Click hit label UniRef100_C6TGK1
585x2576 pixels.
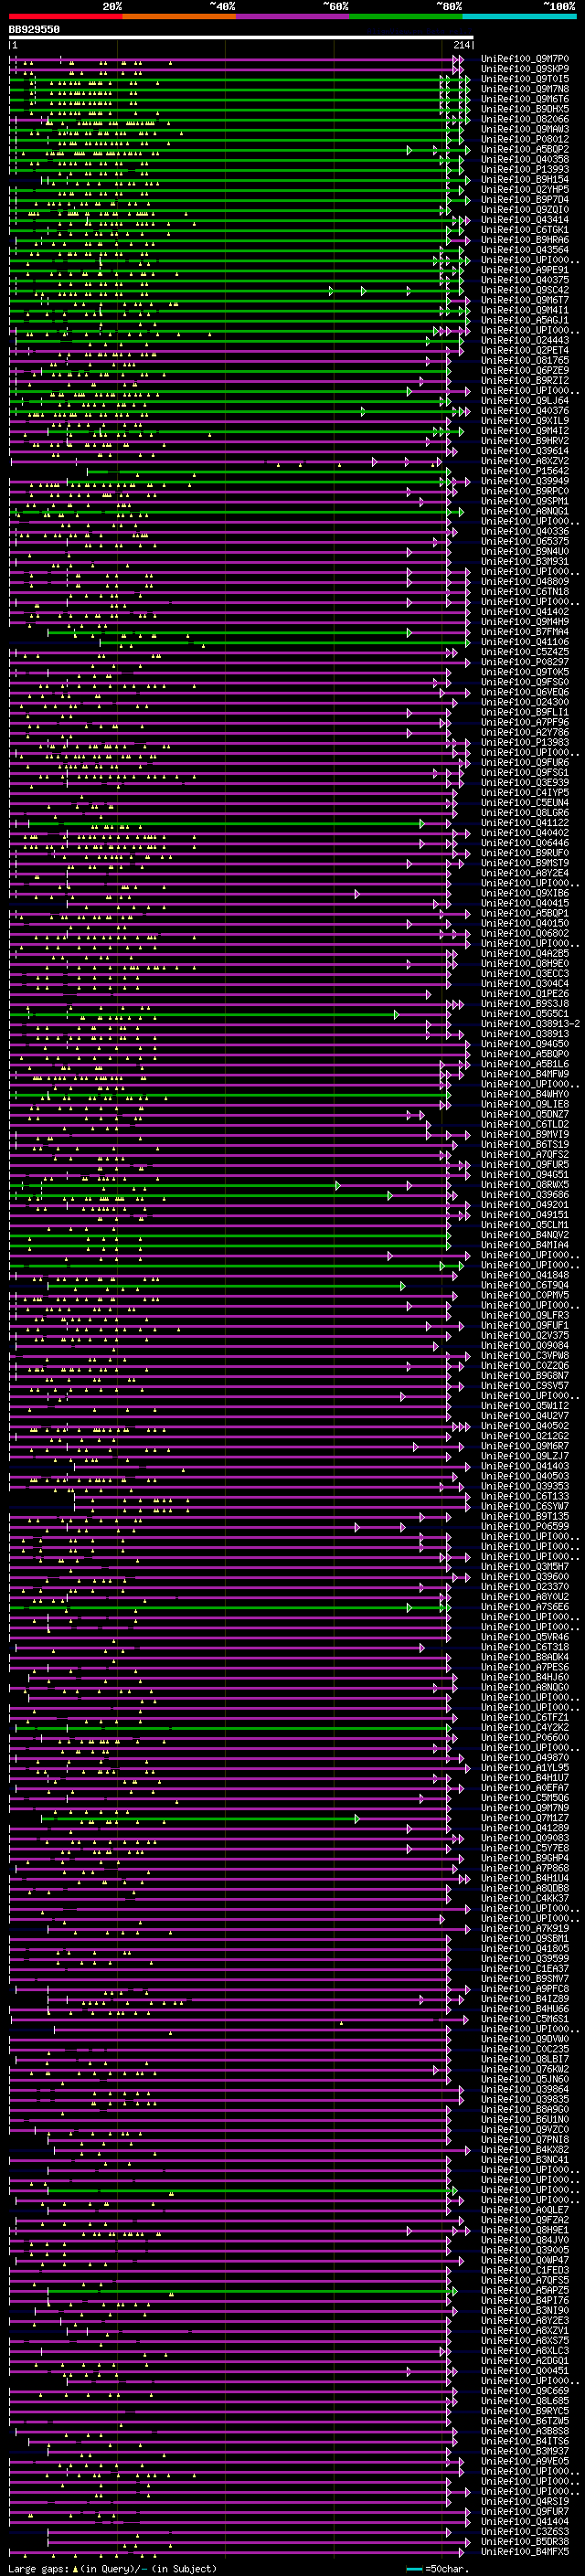pyautogui.click(x=525, y=230)
